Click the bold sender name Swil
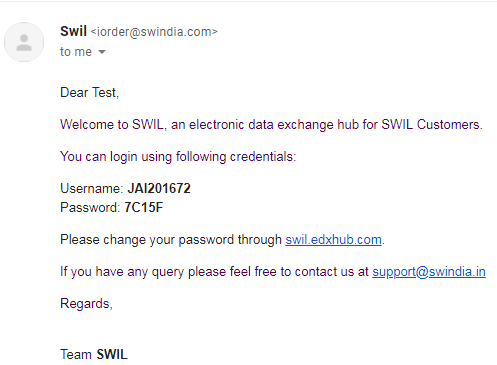The height and width of the screenshot is (365, 497). point(73,31)
